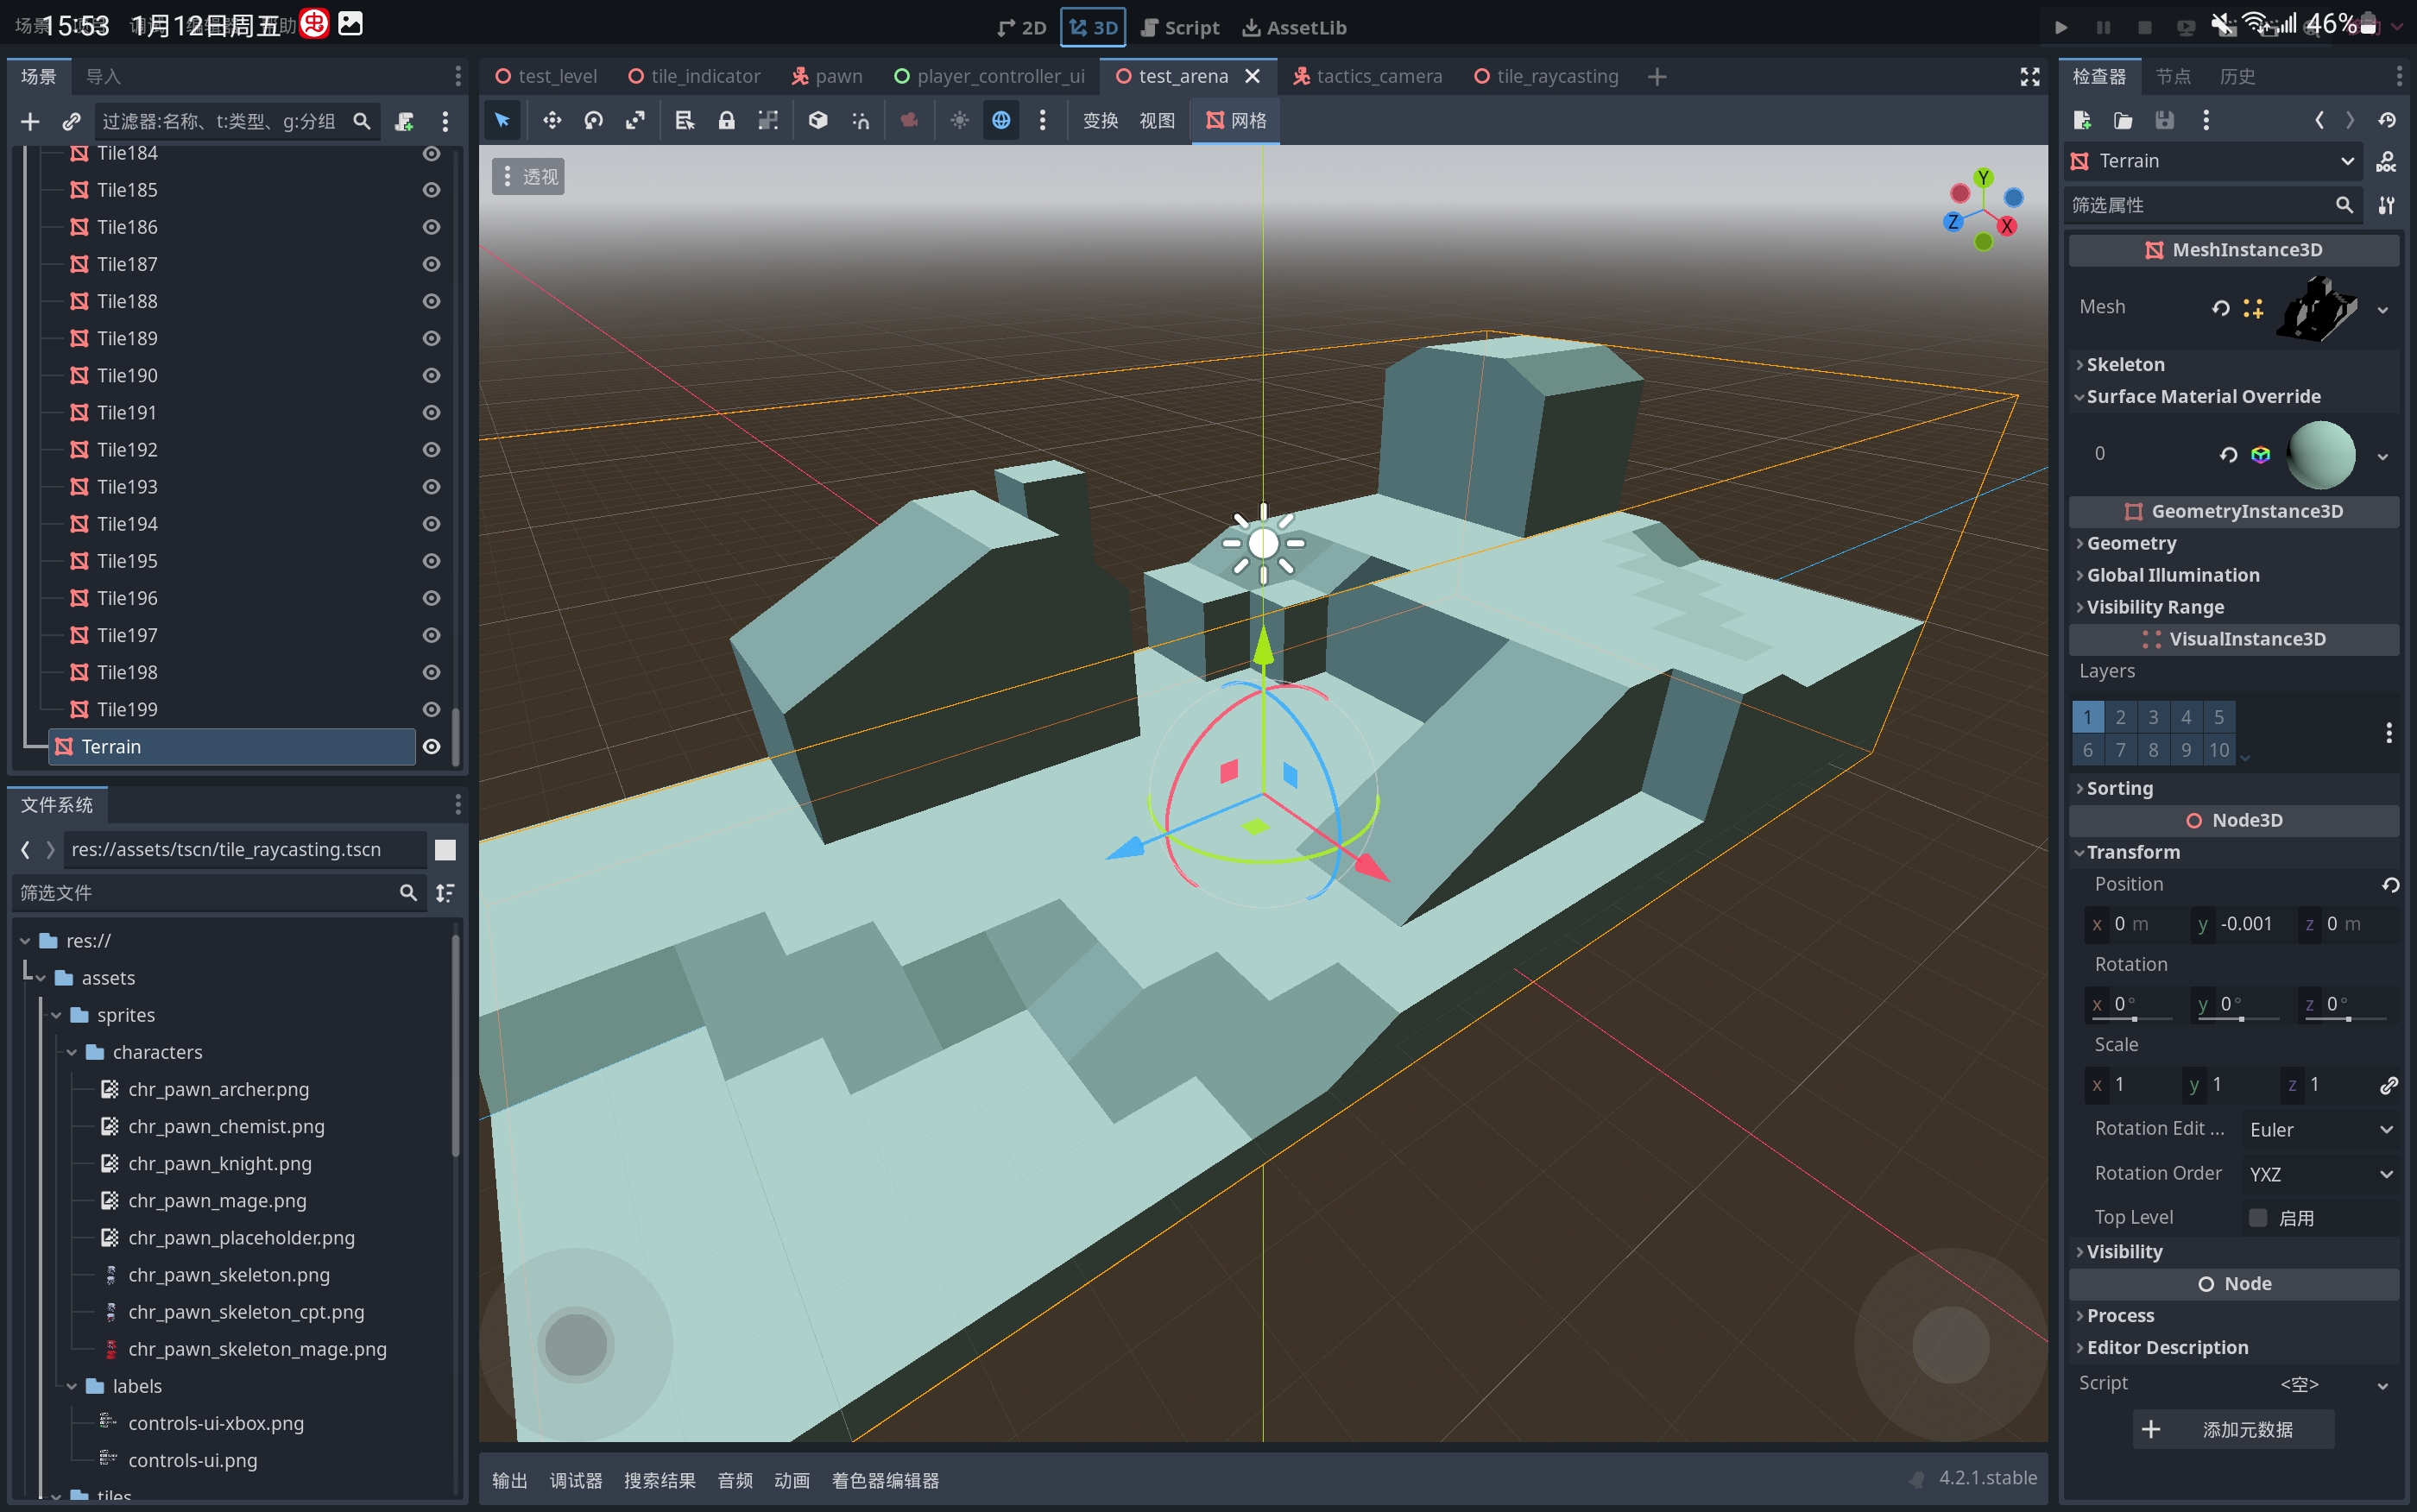Screen dimensions: 2417x1512
Task: Toggle render layer 7
Action: click(2120, 749)
